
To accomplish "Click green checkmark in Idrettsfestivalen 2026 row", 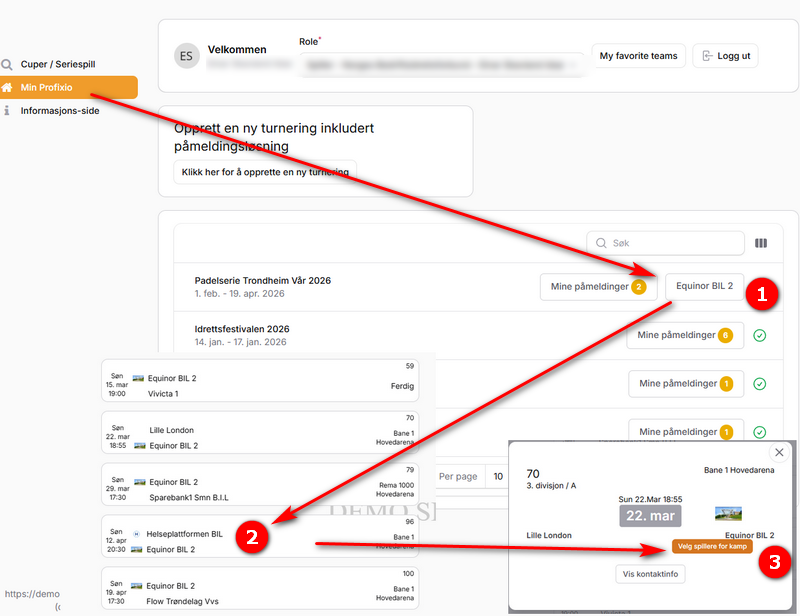I will coord(760,335).
